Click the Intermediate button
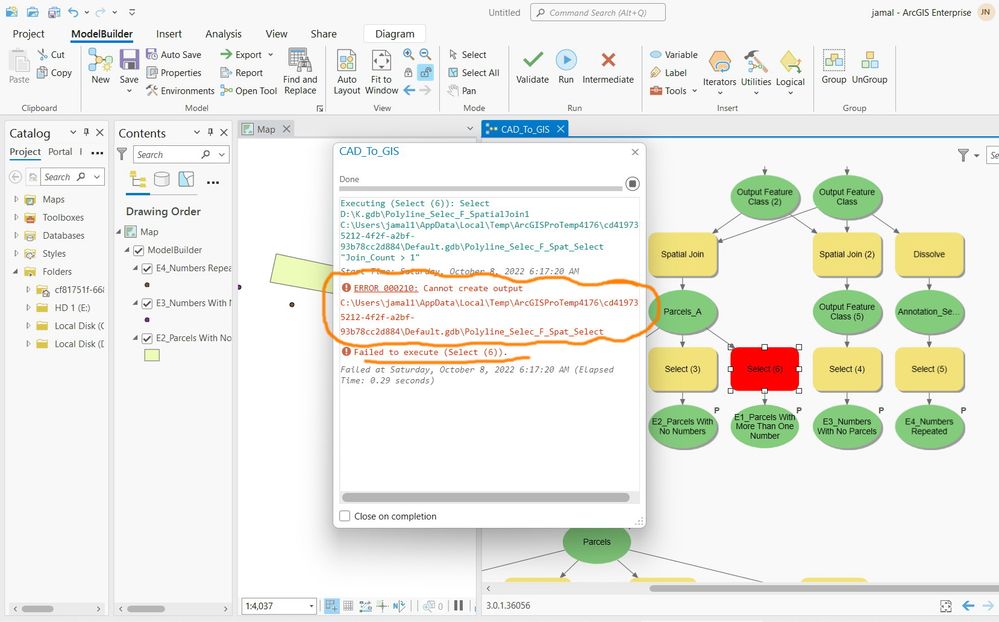 click(x=608, y=66)
